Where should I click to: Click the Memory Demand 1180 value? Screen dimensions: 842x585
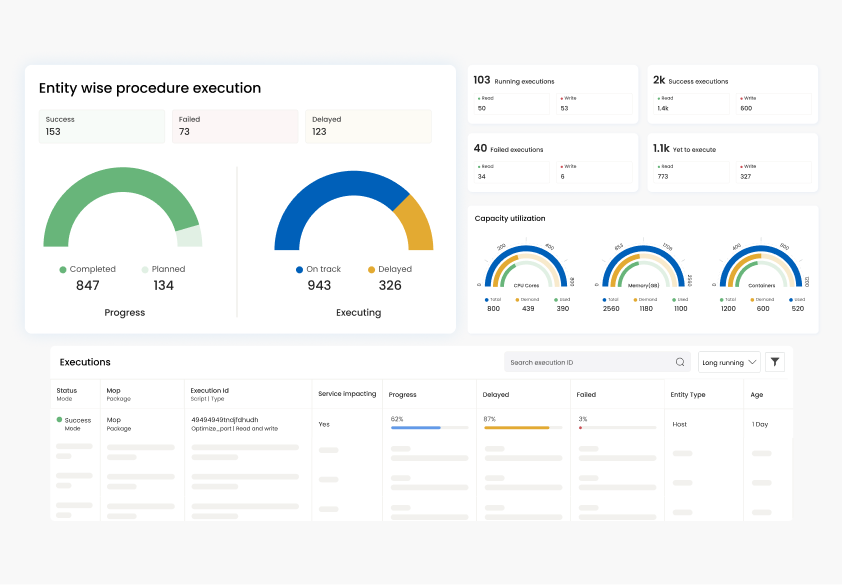tap(646, 309)
